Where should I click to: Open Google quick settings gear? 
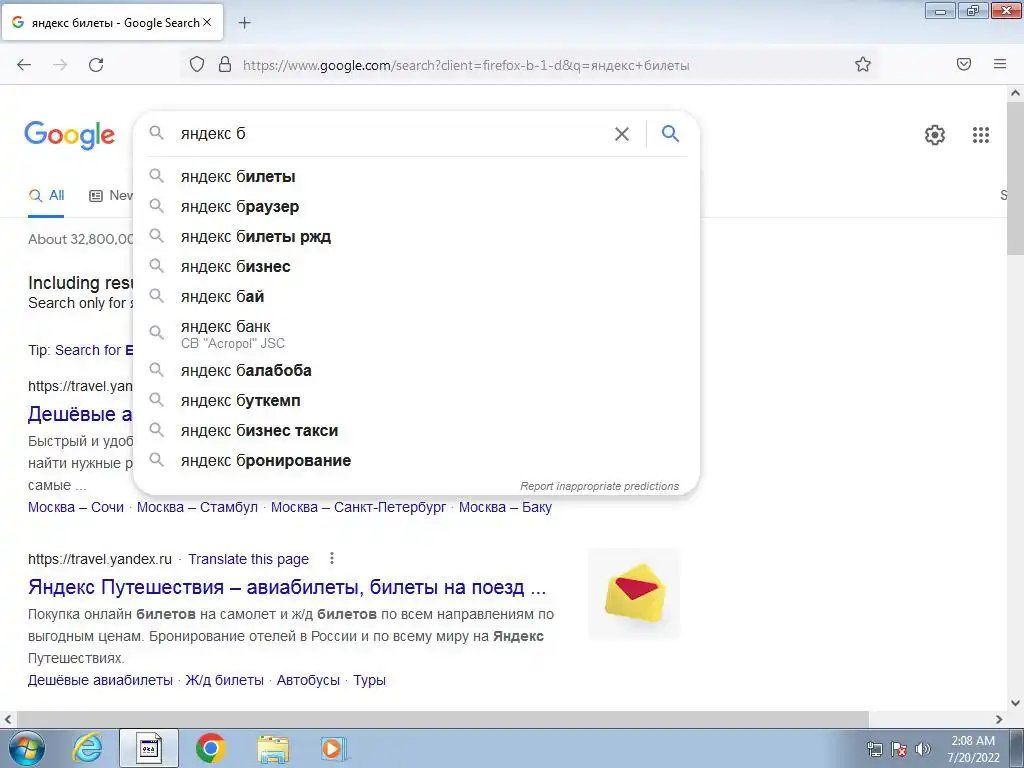pyautogui.click(x=935, y=135)
